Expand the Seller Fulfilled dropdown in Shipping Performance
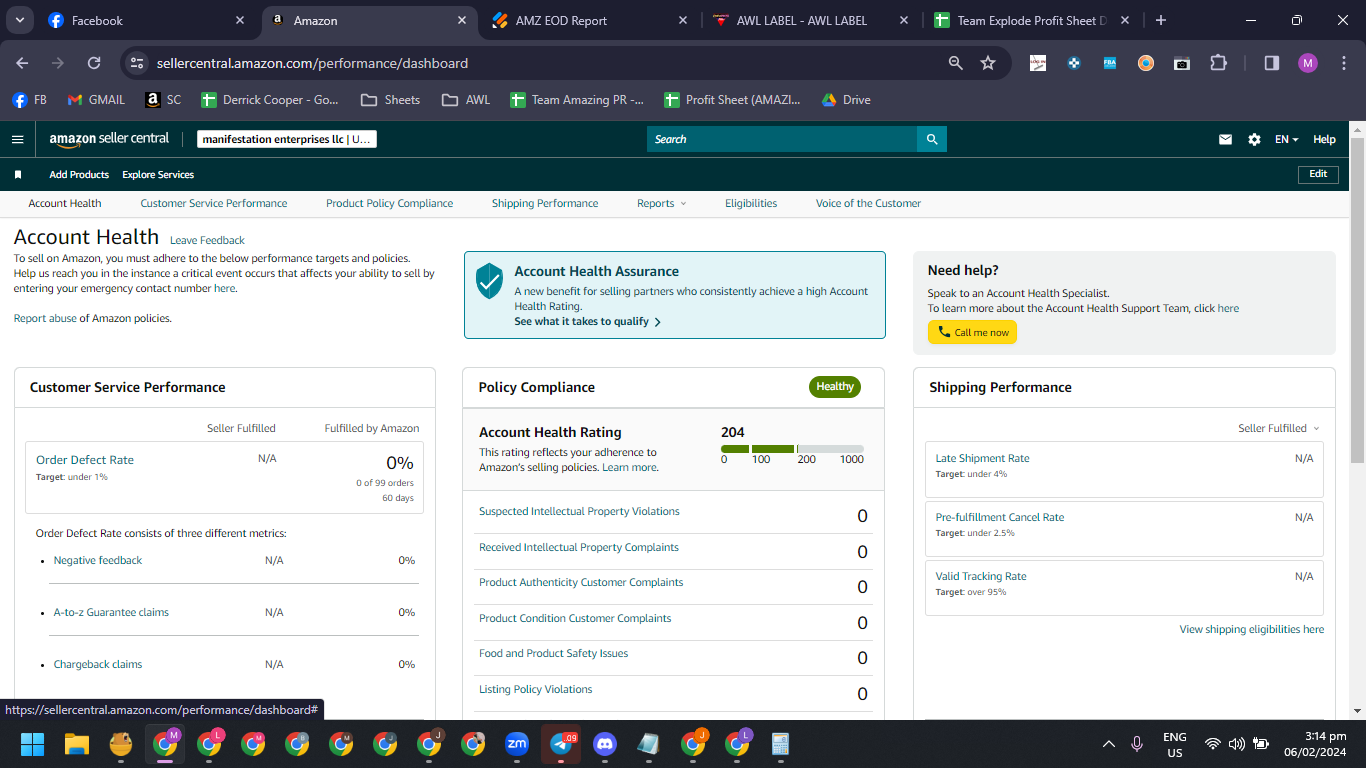 coord(1279,429)
